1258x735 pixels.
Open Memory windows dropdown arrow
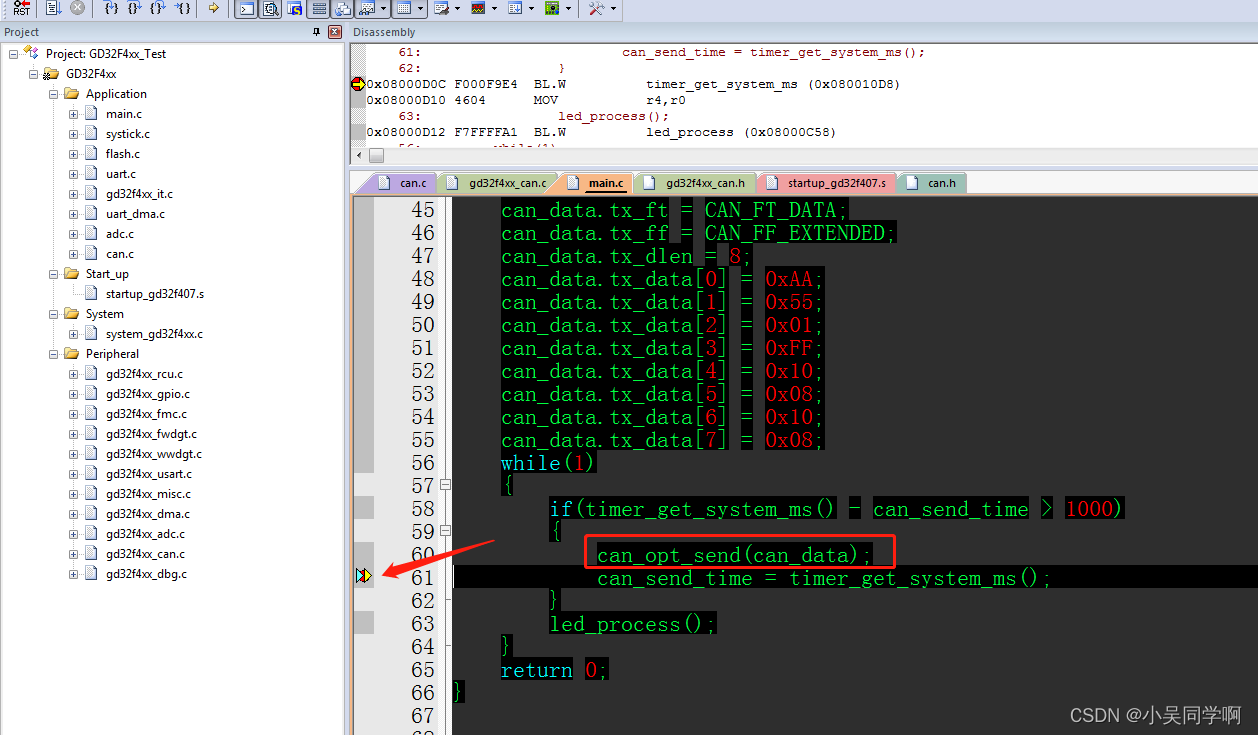[420, 9]
